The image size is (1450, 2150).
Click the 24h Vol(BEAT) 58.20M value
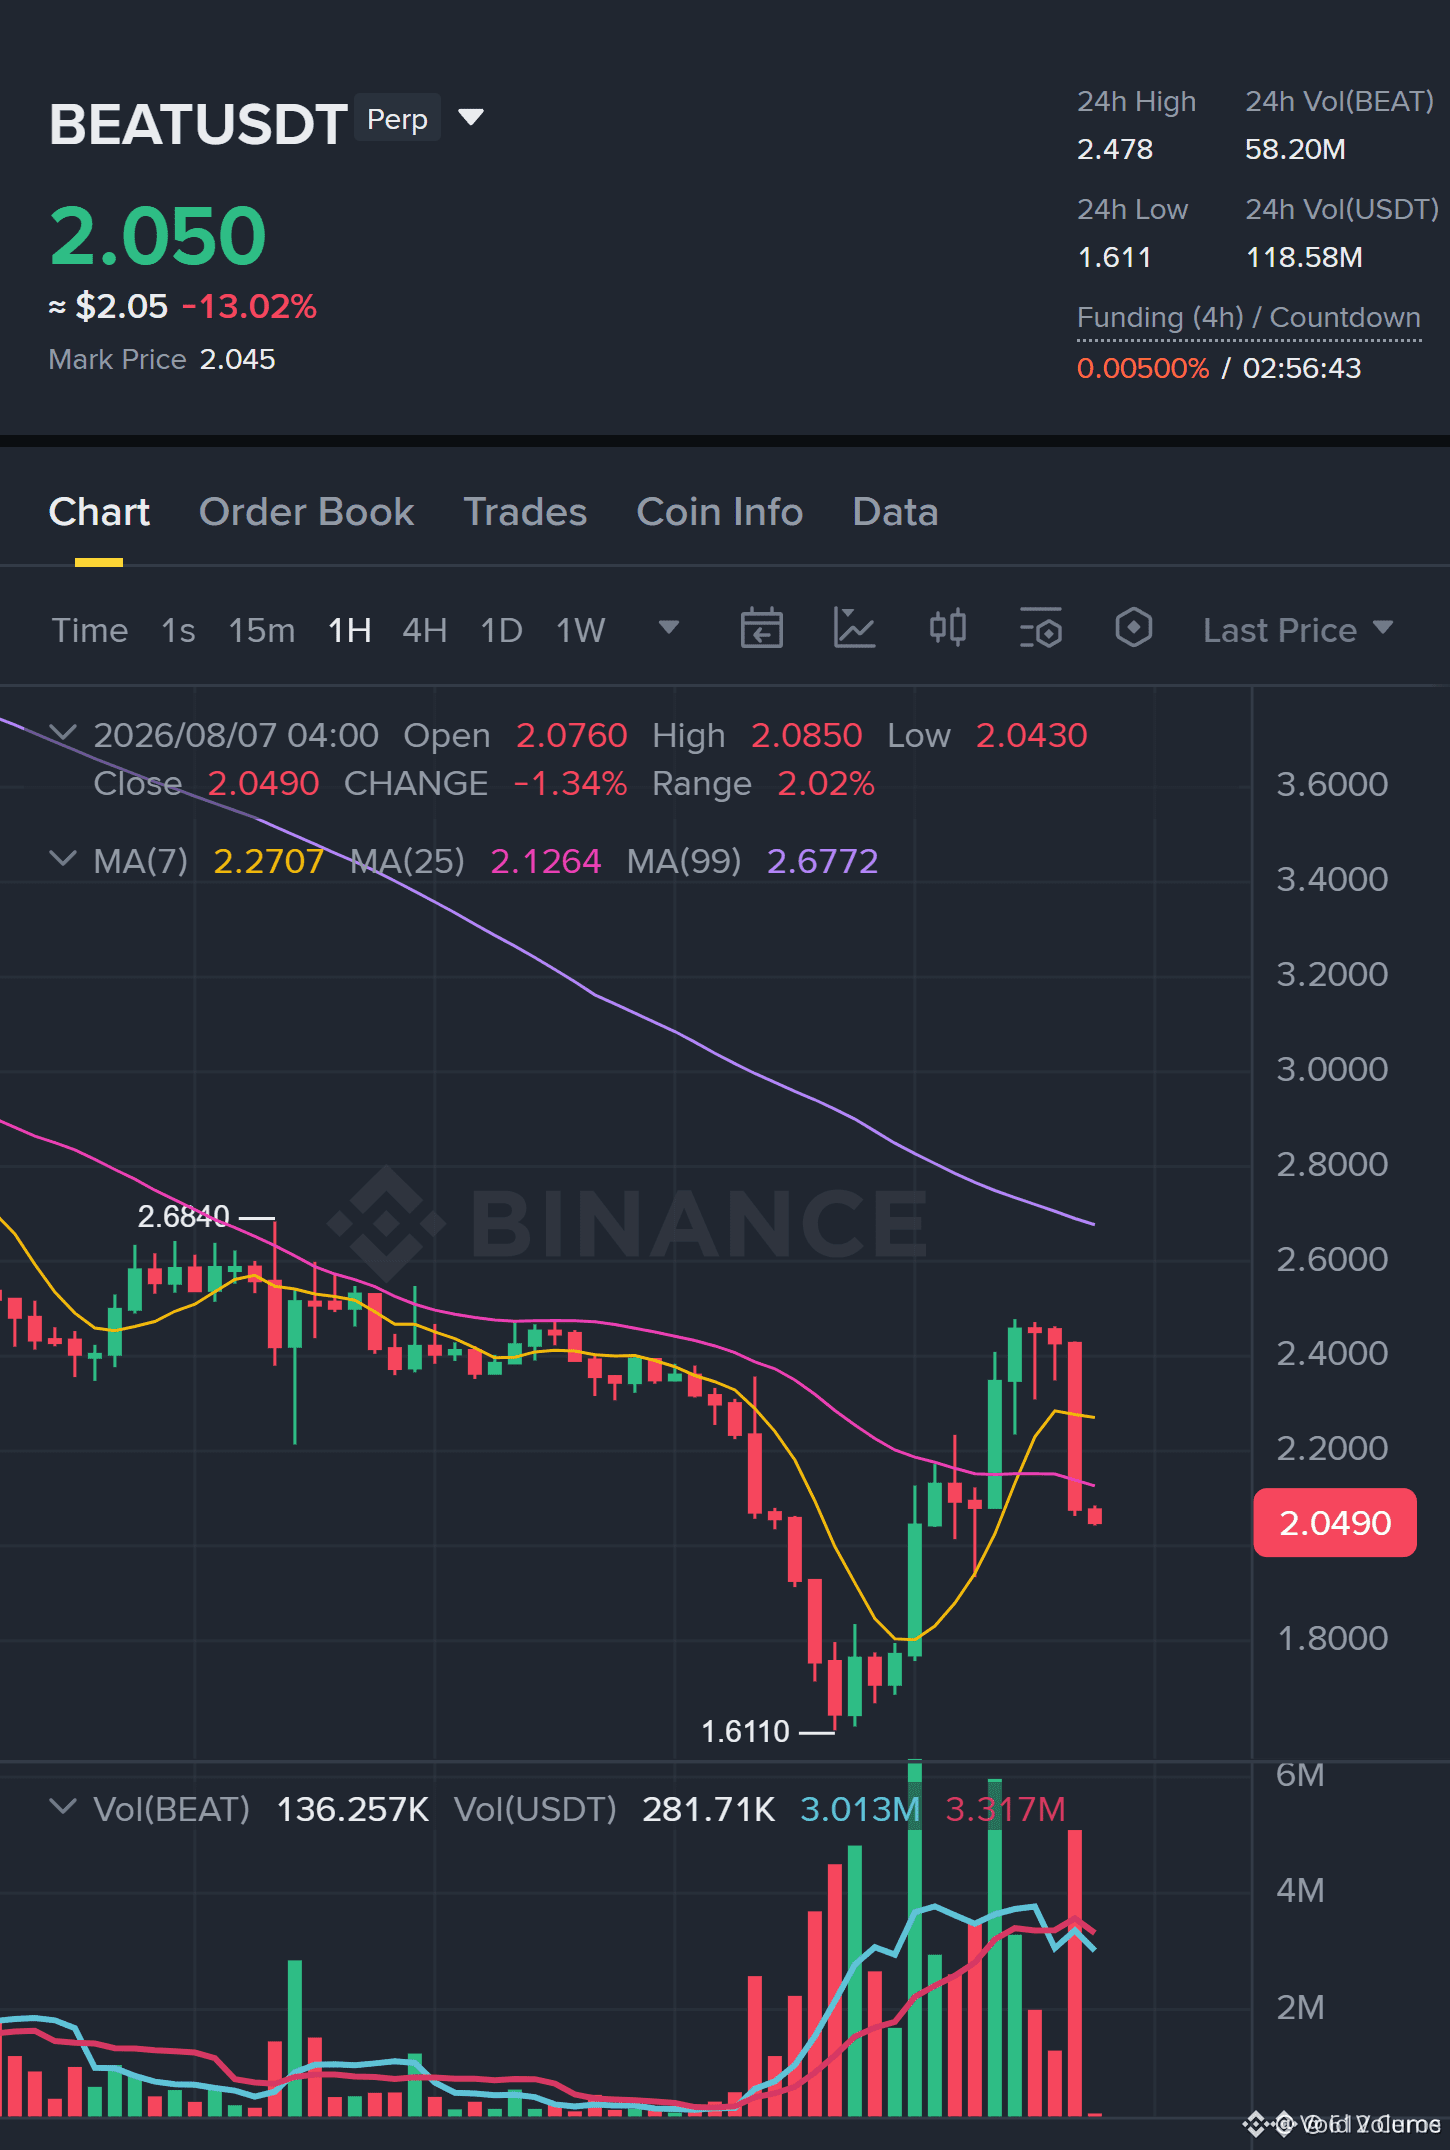tap(1295, 149)
